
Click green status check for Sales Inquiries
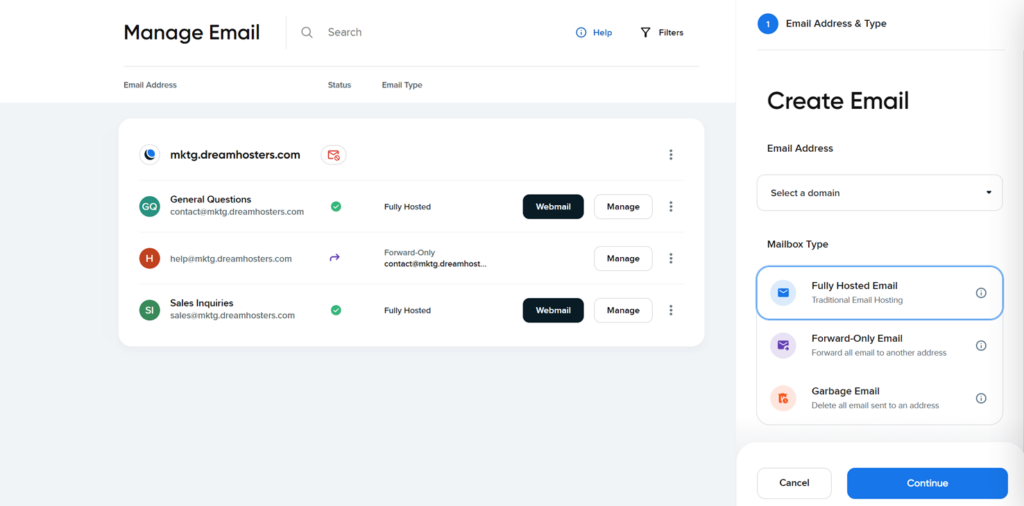[336, 310]
